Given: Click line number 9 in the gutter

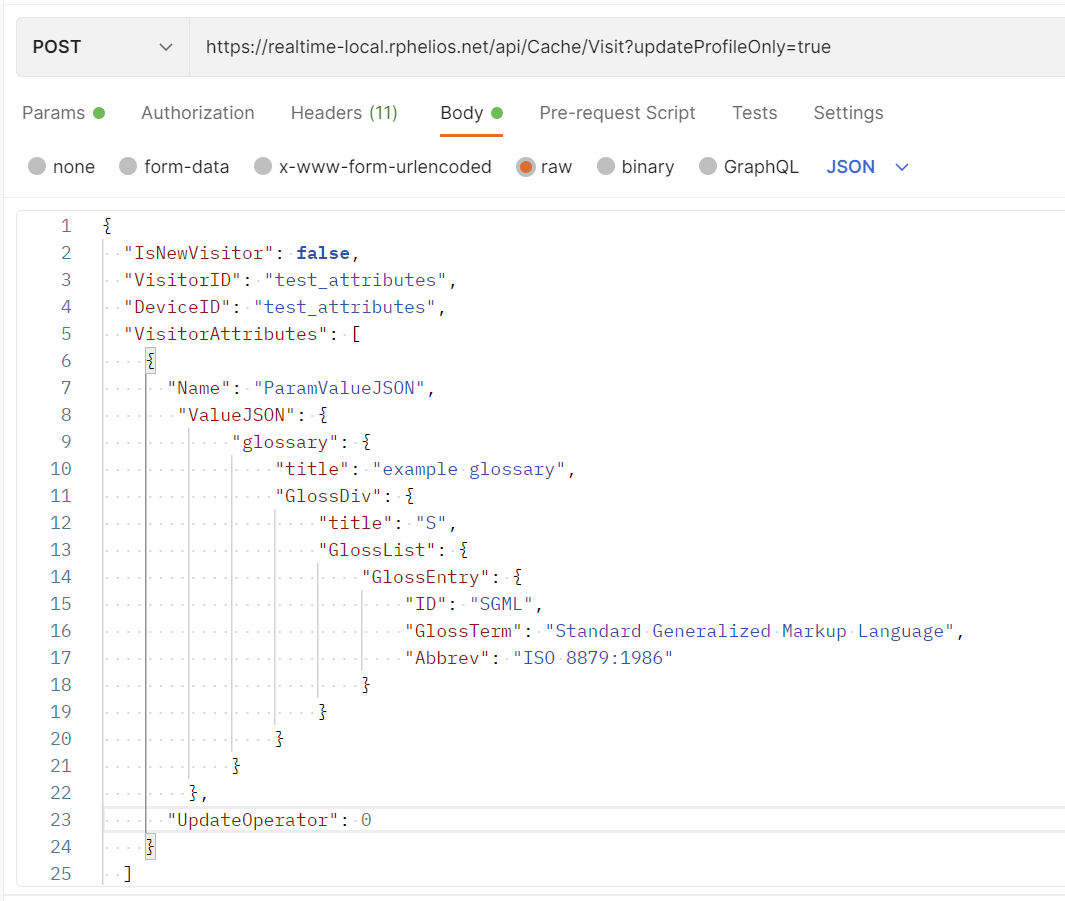Looking at the screenshot, I should tap(66, 442).
